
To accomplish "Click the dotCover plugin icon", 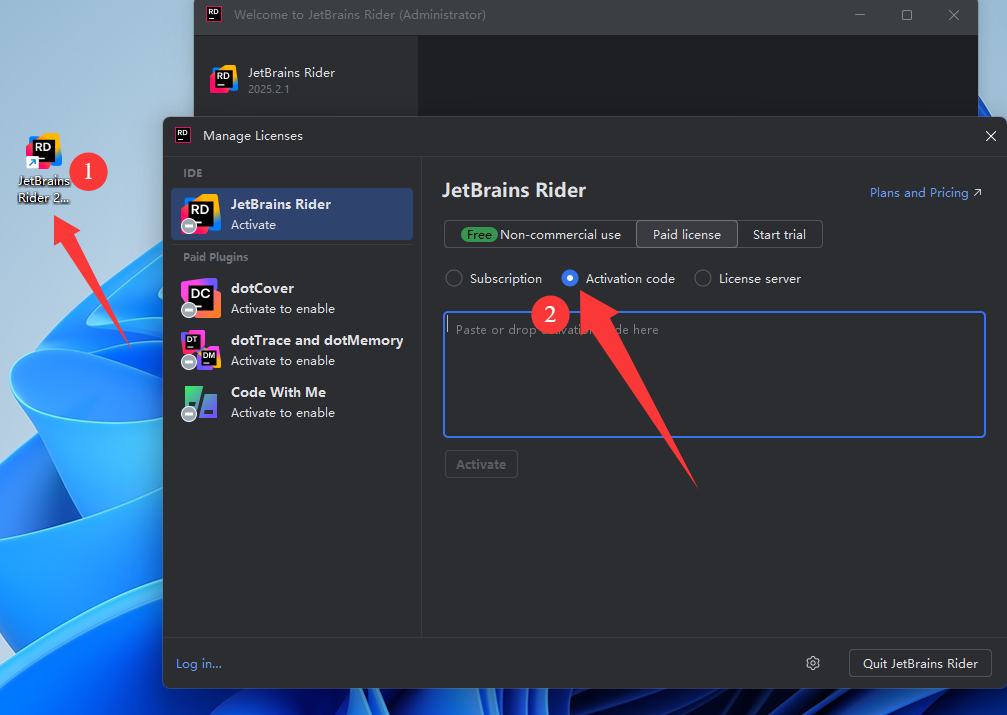I will click(x=200, y=297).
